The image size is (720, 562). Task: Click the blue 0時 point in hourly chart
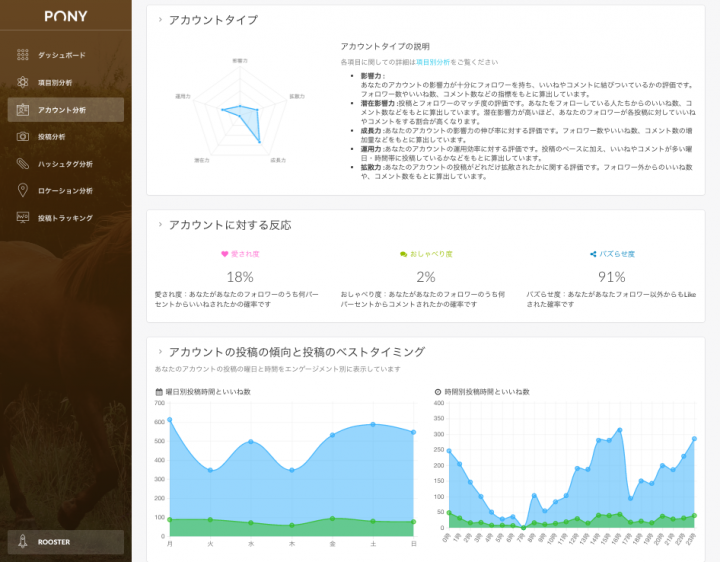449,451
